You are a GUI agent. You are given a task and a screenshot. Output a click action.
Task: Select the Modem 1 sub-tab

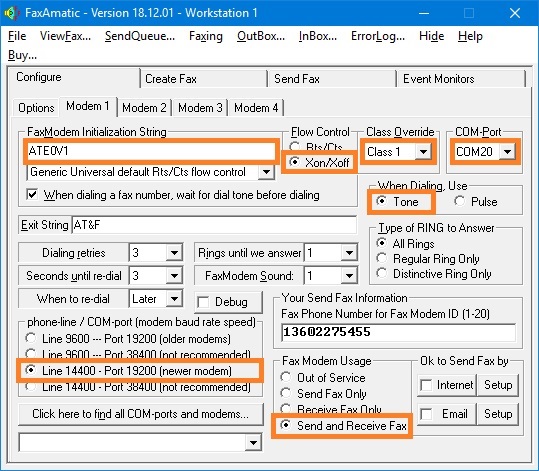pyautogui.click(x=88, y=106)
